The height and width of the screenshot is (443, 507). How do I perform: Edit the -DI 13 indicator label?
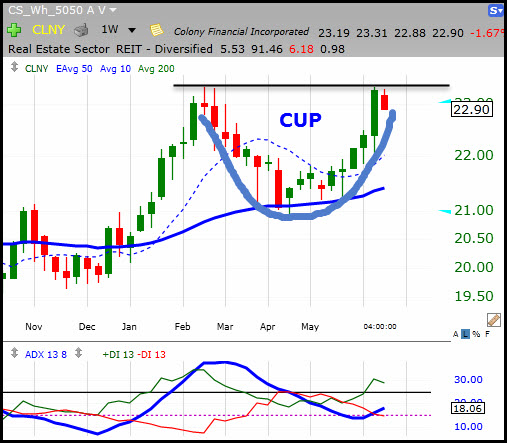[151, 355]
